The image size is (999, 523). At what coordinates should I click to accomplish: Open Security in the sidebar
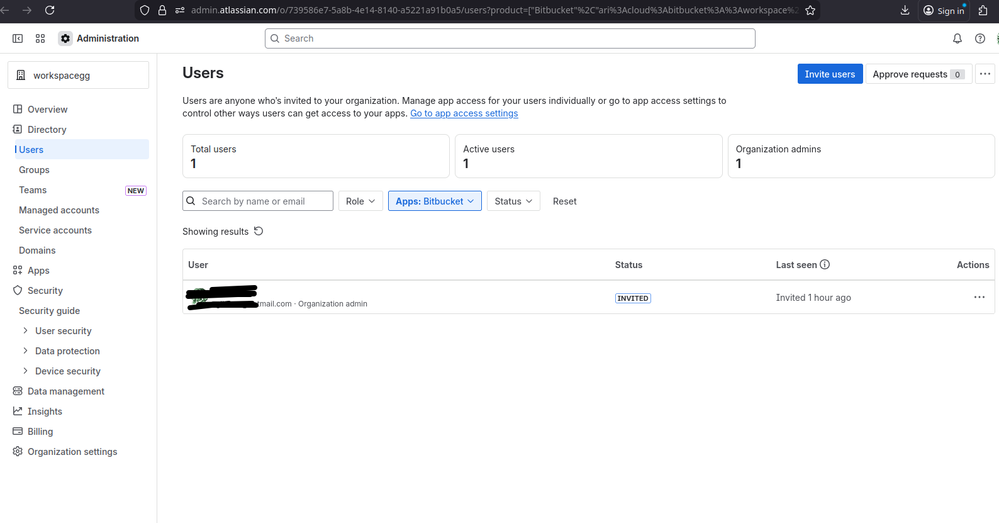click(x=45, y=290)
